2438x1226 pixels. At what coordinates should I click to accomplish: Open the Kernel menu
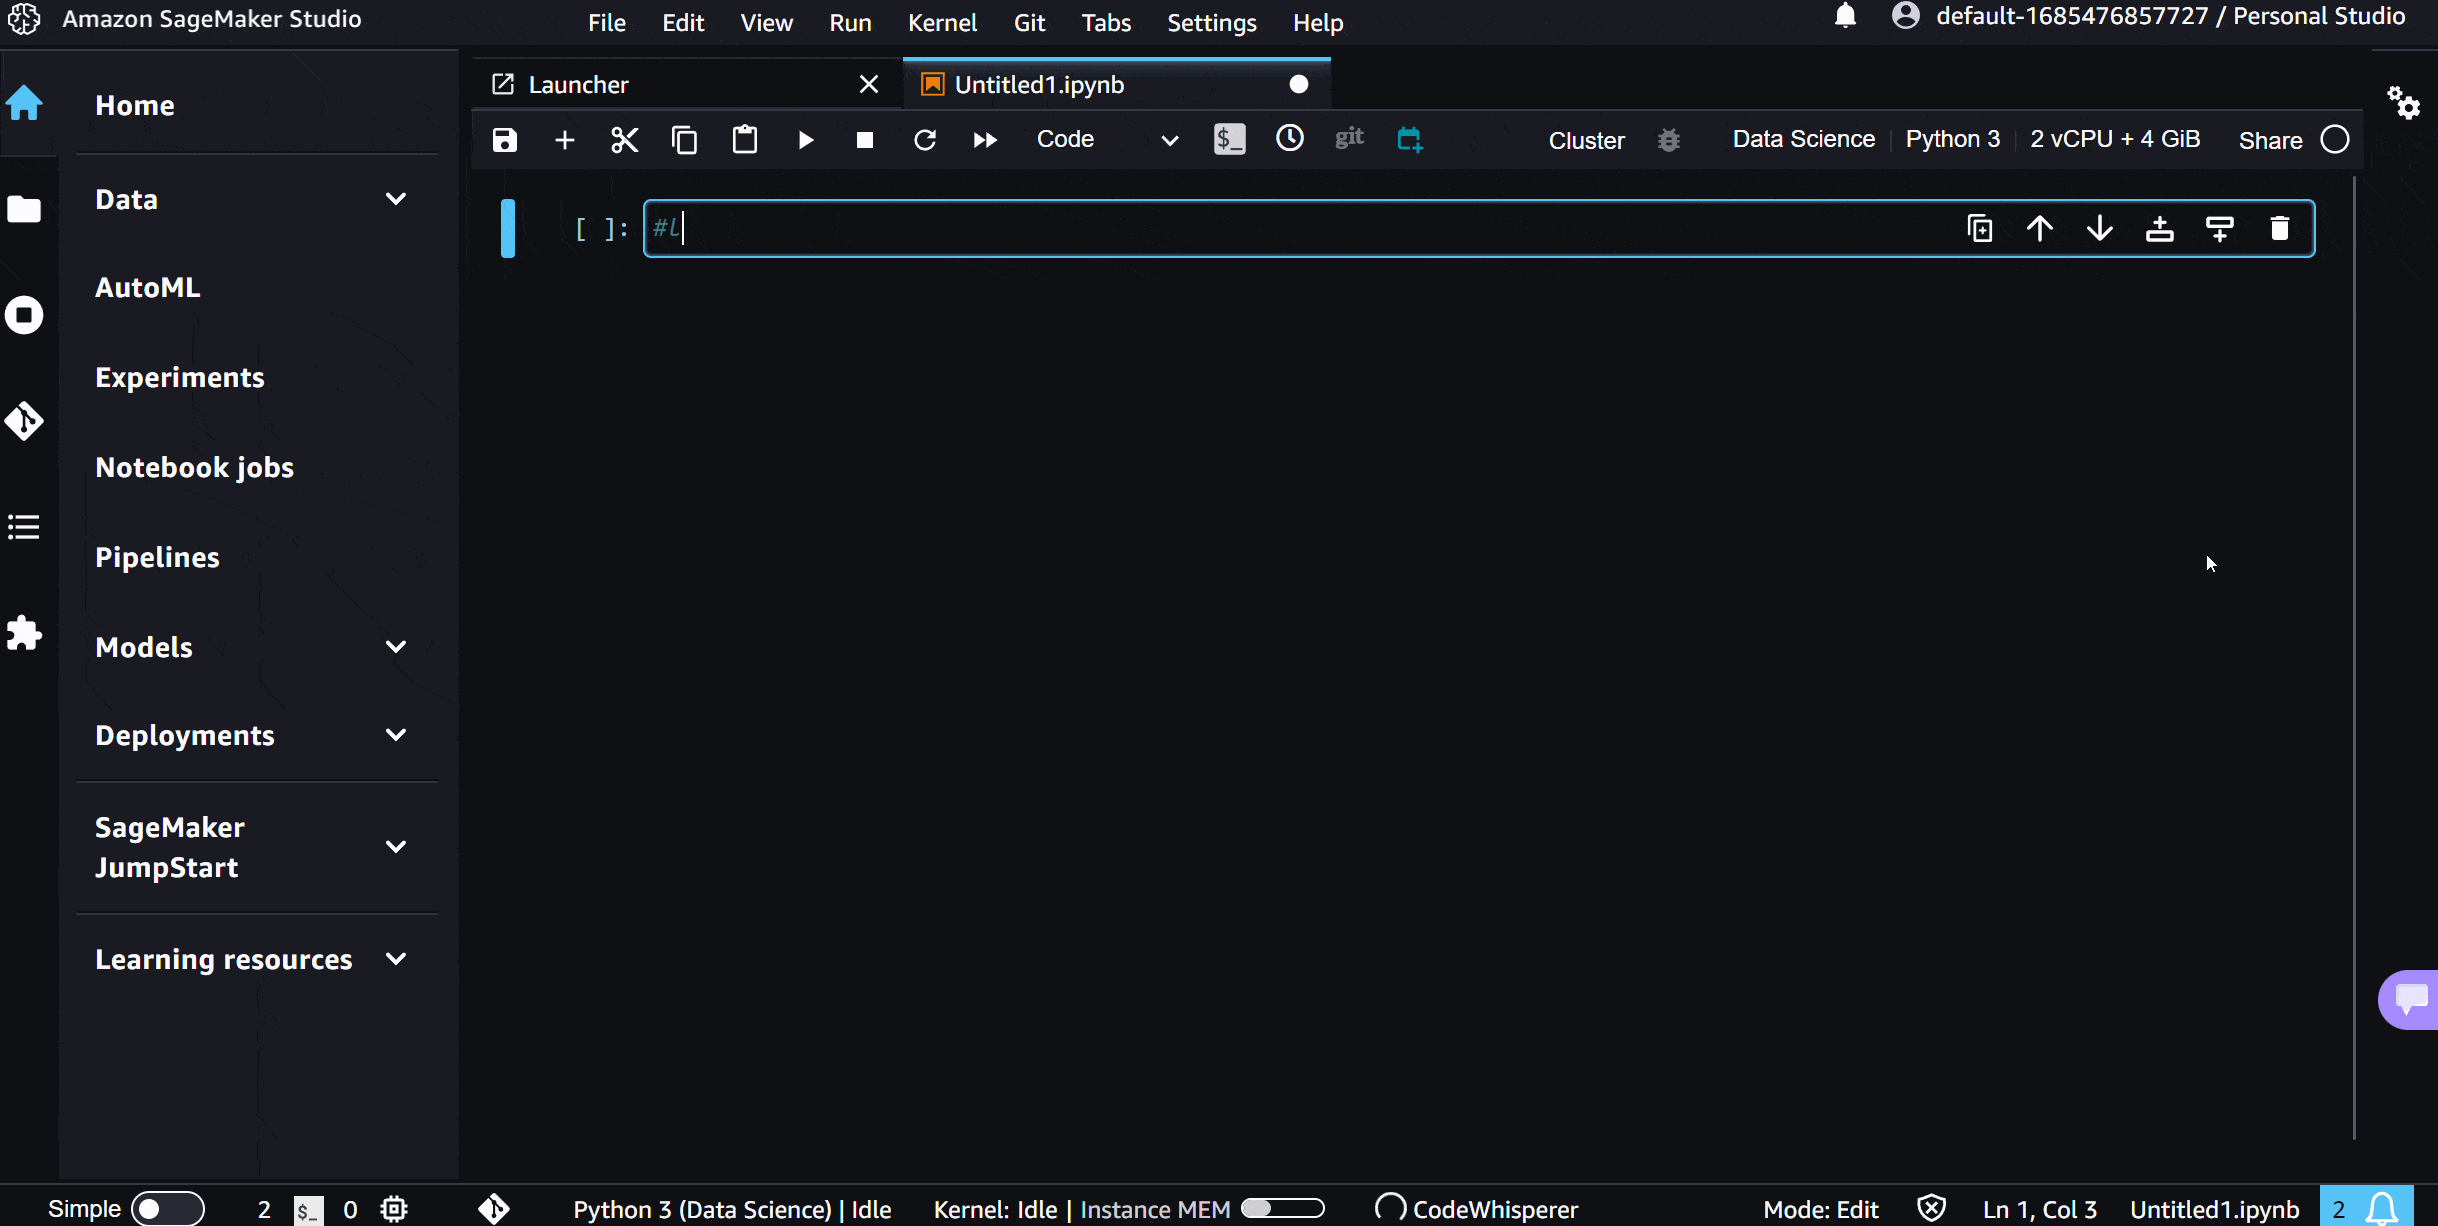(941, 22)
